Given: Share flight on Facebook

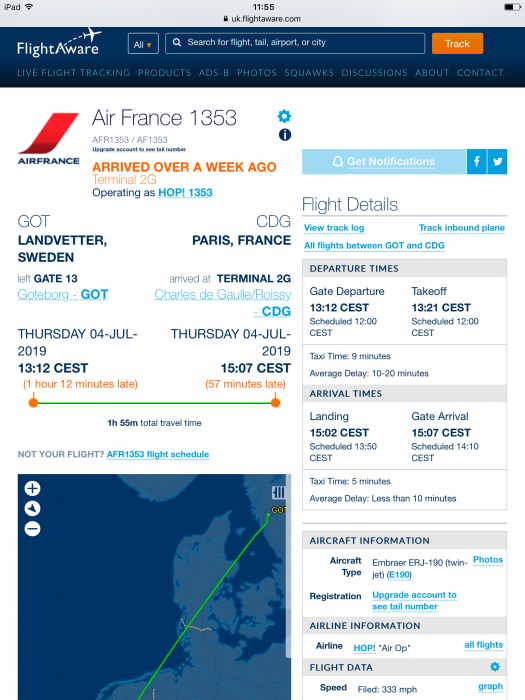Looking at the screenshot, I should point(476,162).
